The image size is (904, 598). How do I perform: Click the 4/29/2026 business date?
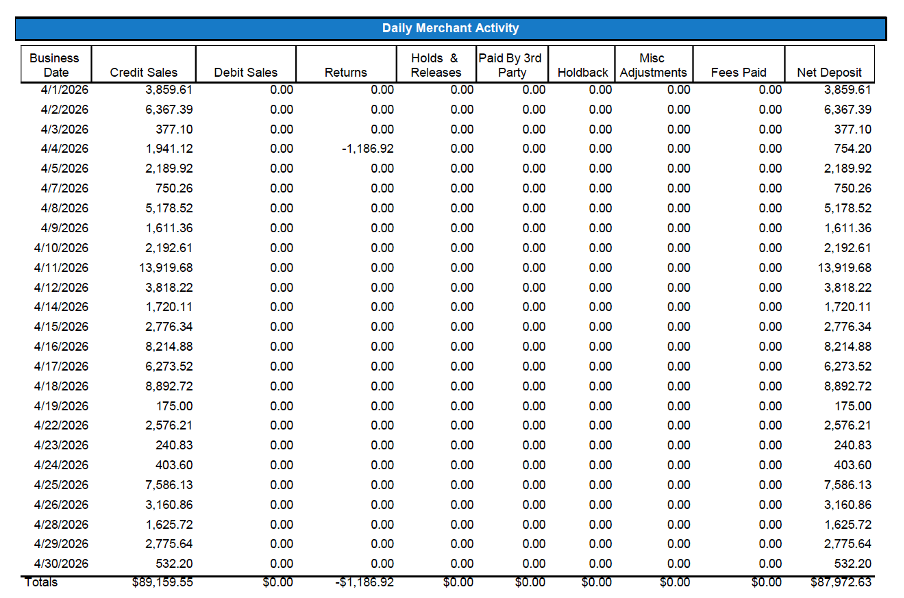[61, 544]
